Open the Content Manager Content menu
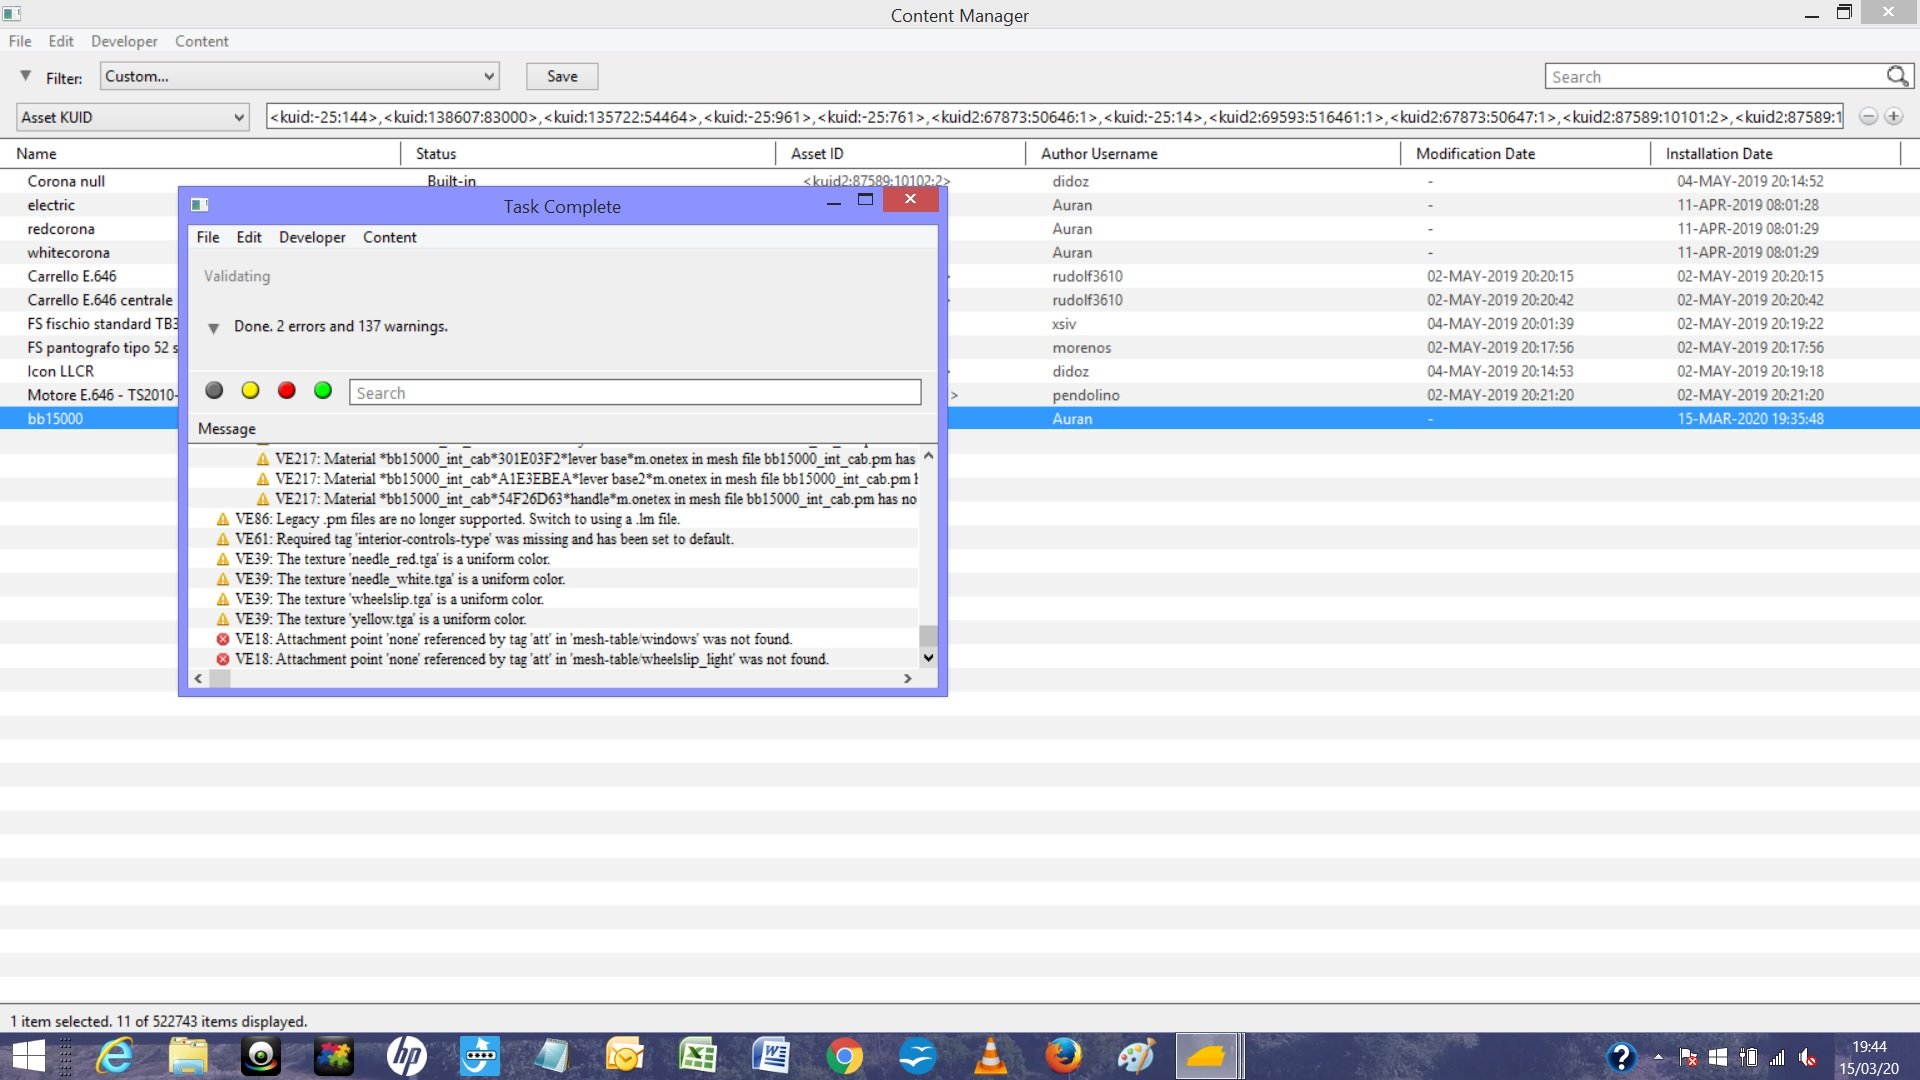Image resolution: width=1920 pixels, height=1080 pixels. pyautogui.click(x=202, y=41)
